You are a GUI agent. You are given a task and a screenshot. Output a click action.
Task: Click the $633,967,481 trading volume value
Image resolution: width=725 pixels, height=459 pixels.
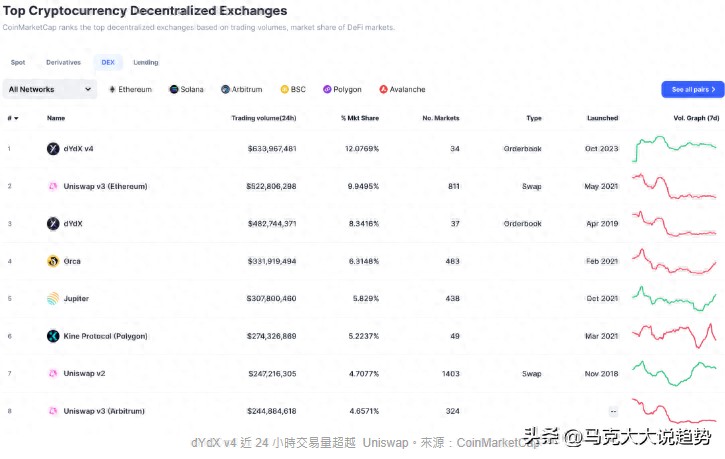[x=272, y=149]
